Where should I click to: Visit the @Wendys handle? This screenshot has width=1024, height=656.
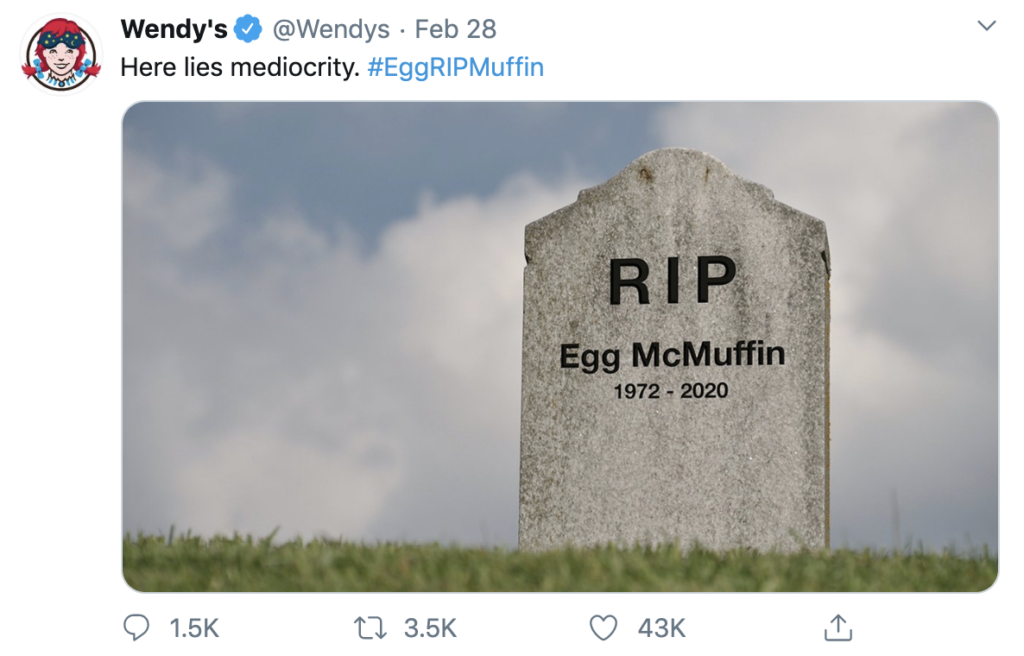[331, 28]
